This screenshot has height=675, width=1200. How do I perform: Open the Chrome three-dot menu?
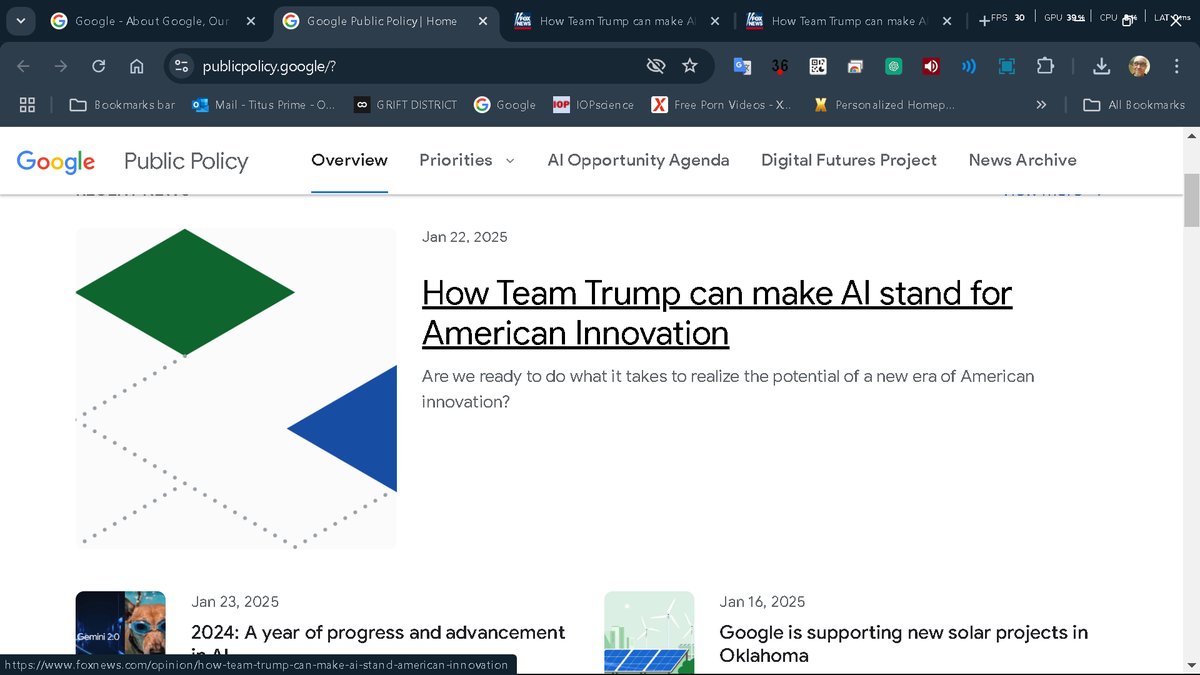point(1177,66)
